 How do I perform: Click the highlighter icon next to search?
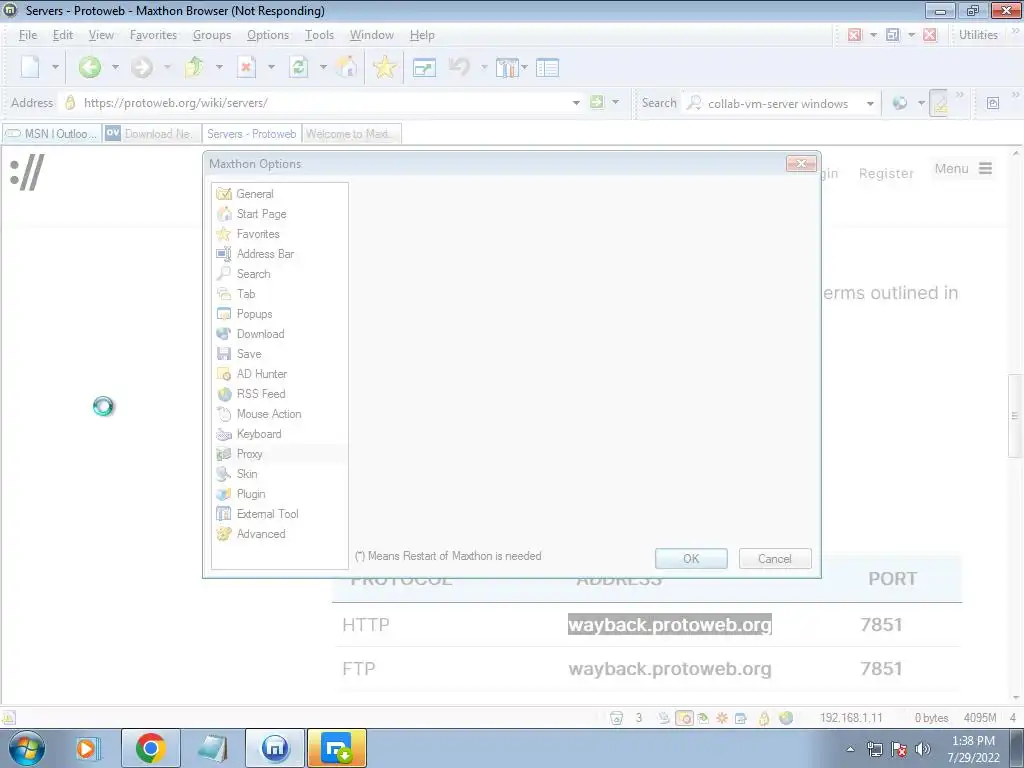940,103
